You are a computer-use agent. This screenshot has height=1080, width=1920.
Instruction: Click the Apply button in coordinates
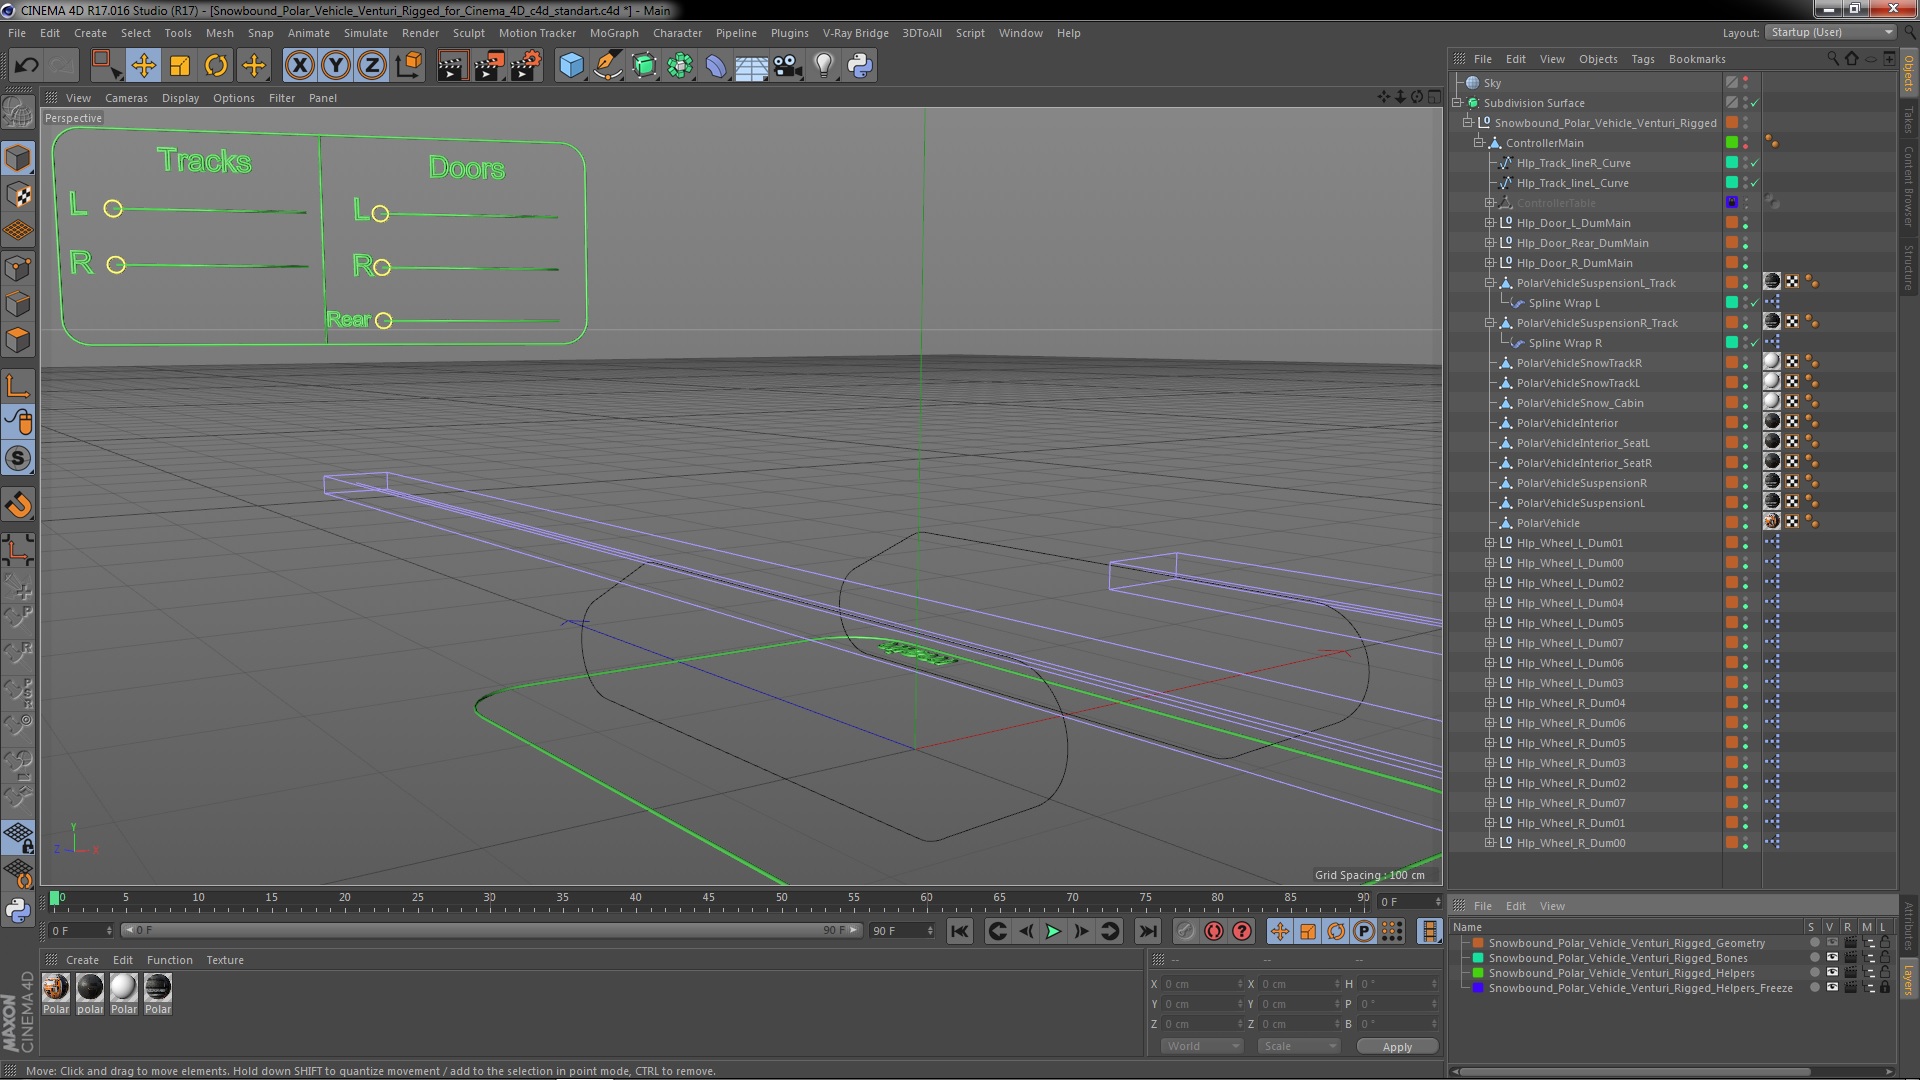pos(1397,1047)
